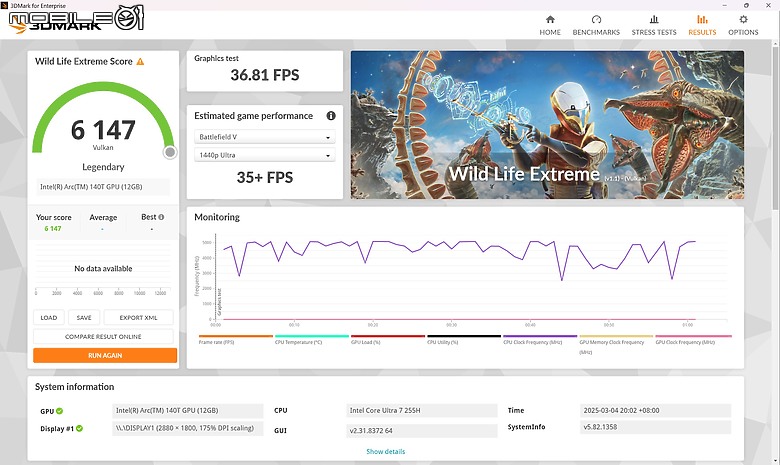Toggle CPU Utility (%) legend series
780x465 pixels.
(x=464, y=340)
